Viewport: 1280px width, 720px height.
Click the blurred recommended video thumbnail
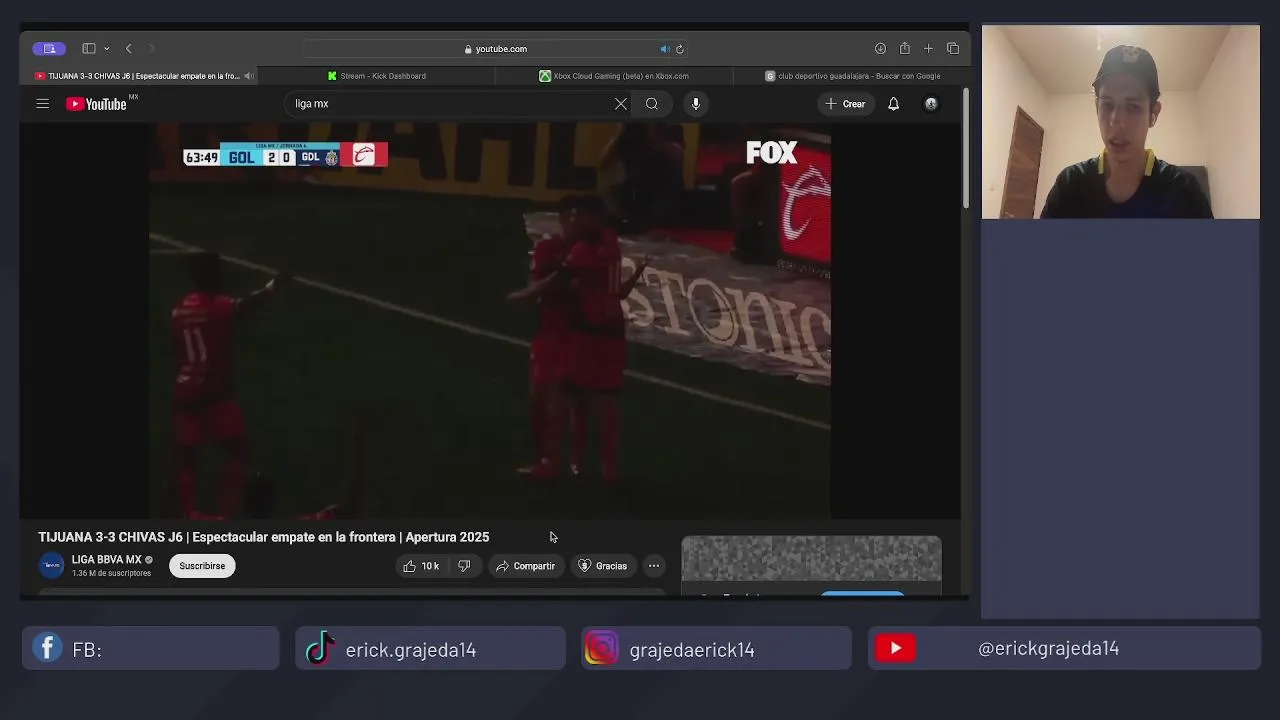point(811,559)
